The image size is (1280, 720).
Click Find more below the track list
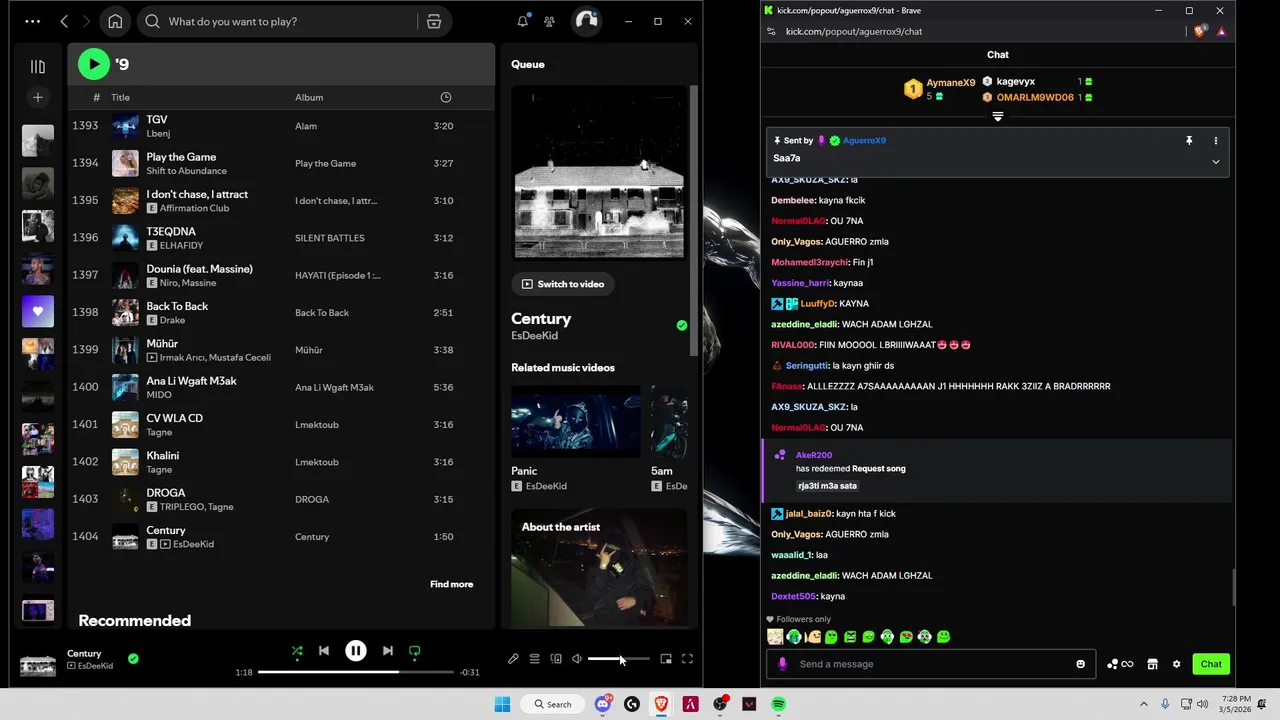click(x=452, y=584)
